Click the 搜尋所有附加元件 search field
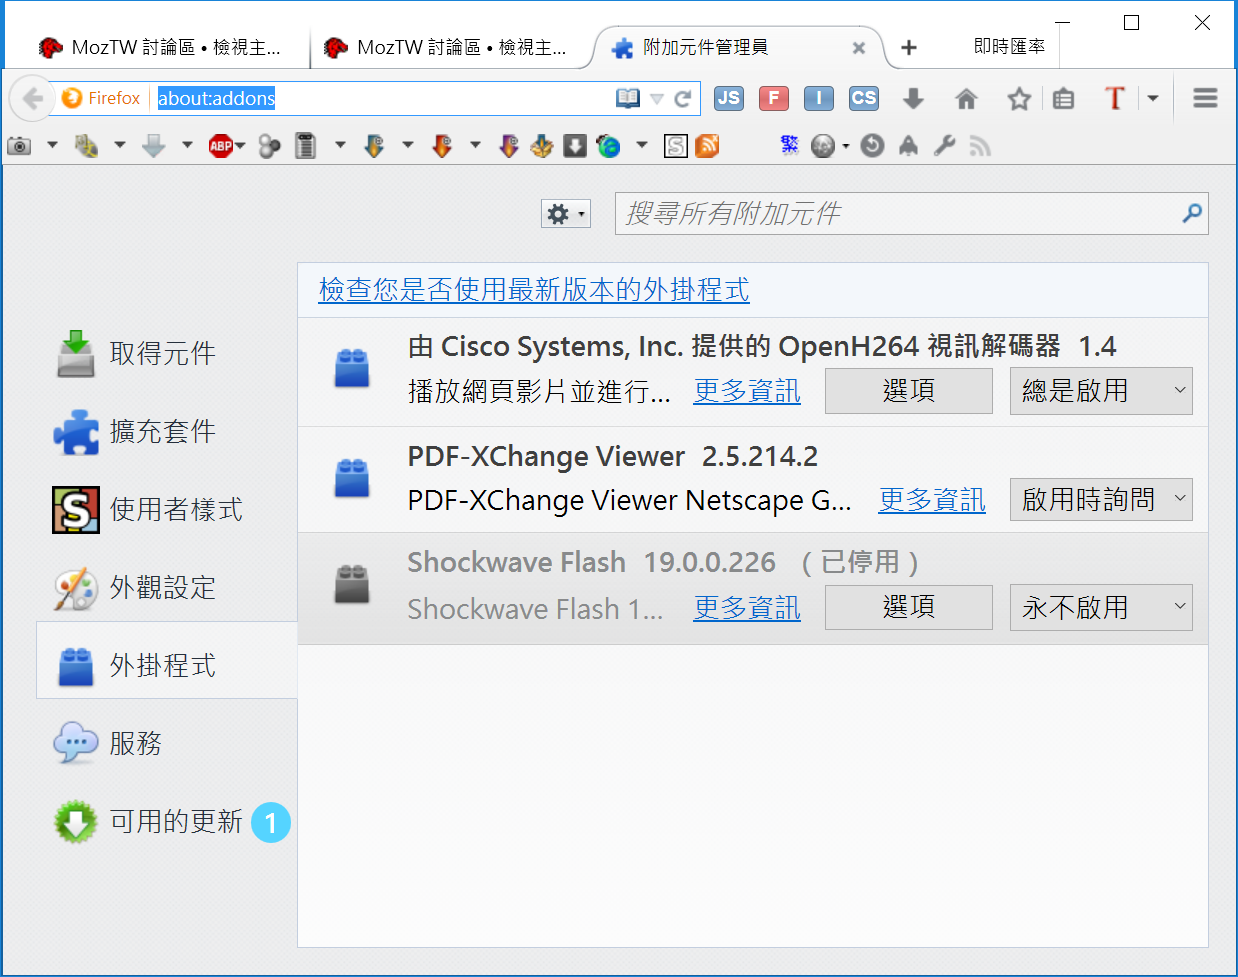Image resolution: width=1238 pixels, height=977 pixels. [x=911, y=213]
